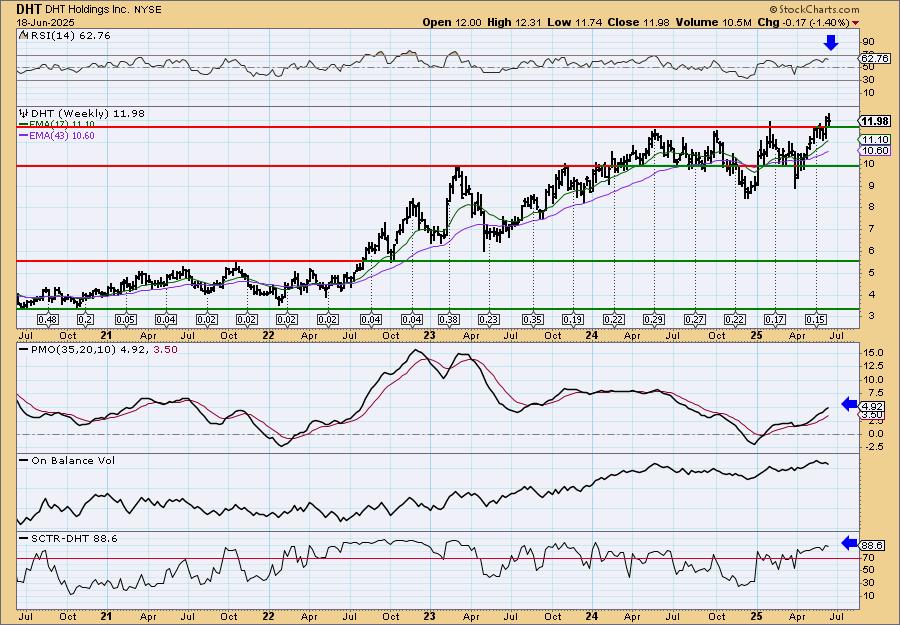900x625 pixels.
Task: Click the Close 11.98 value in the header
Action: coord(637,22)
